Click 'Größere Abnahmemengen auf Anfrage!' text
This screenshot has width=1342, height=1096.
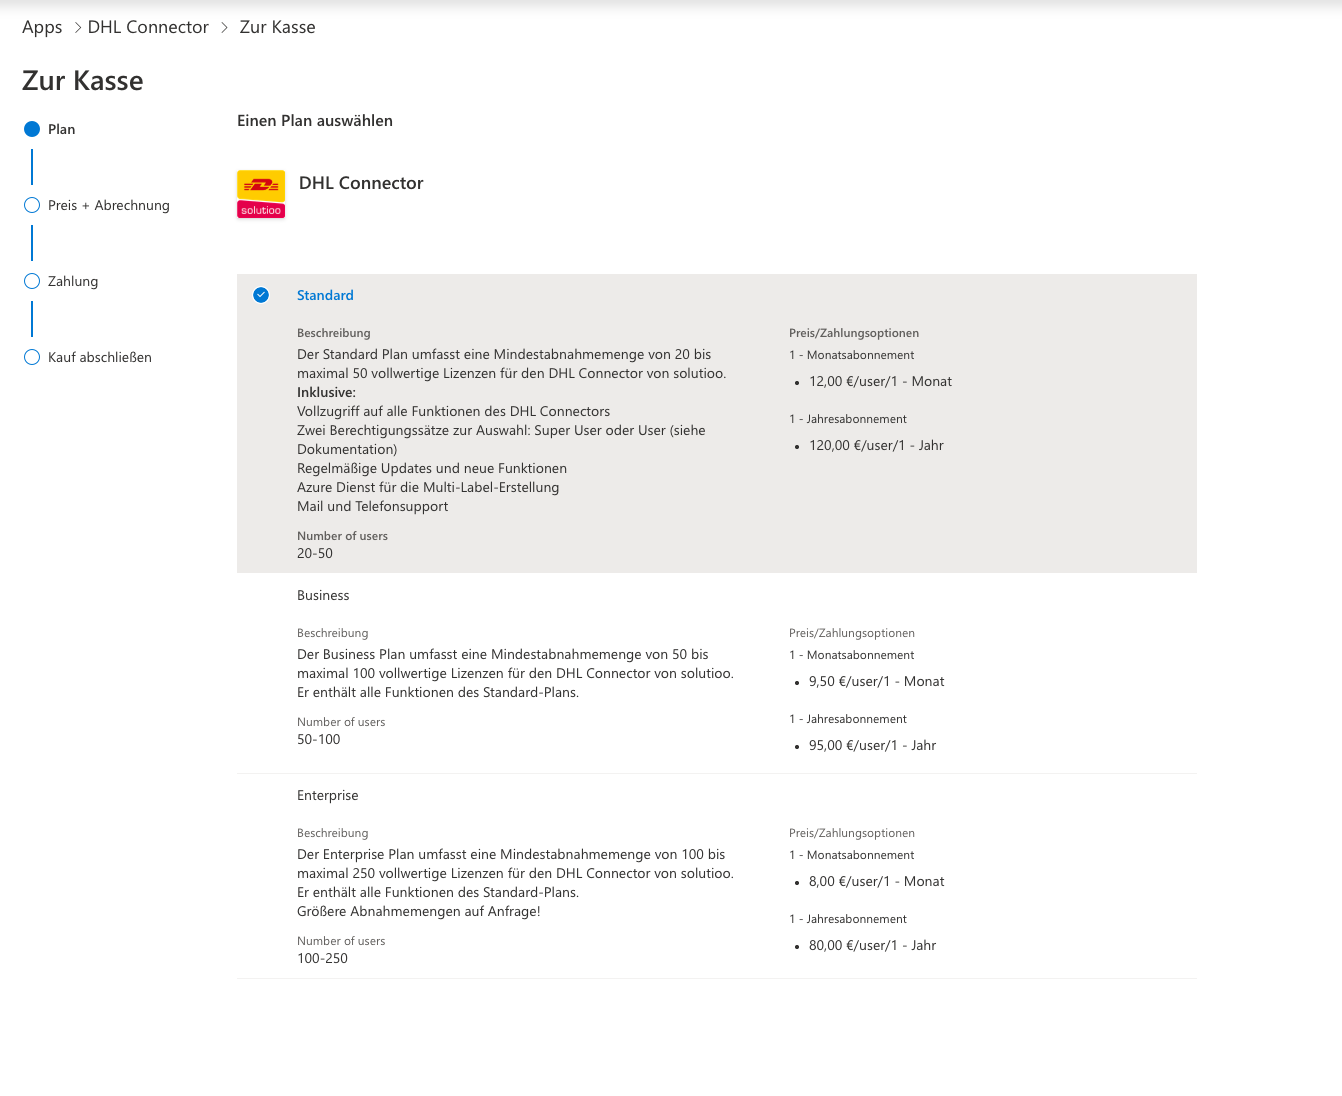418,911
